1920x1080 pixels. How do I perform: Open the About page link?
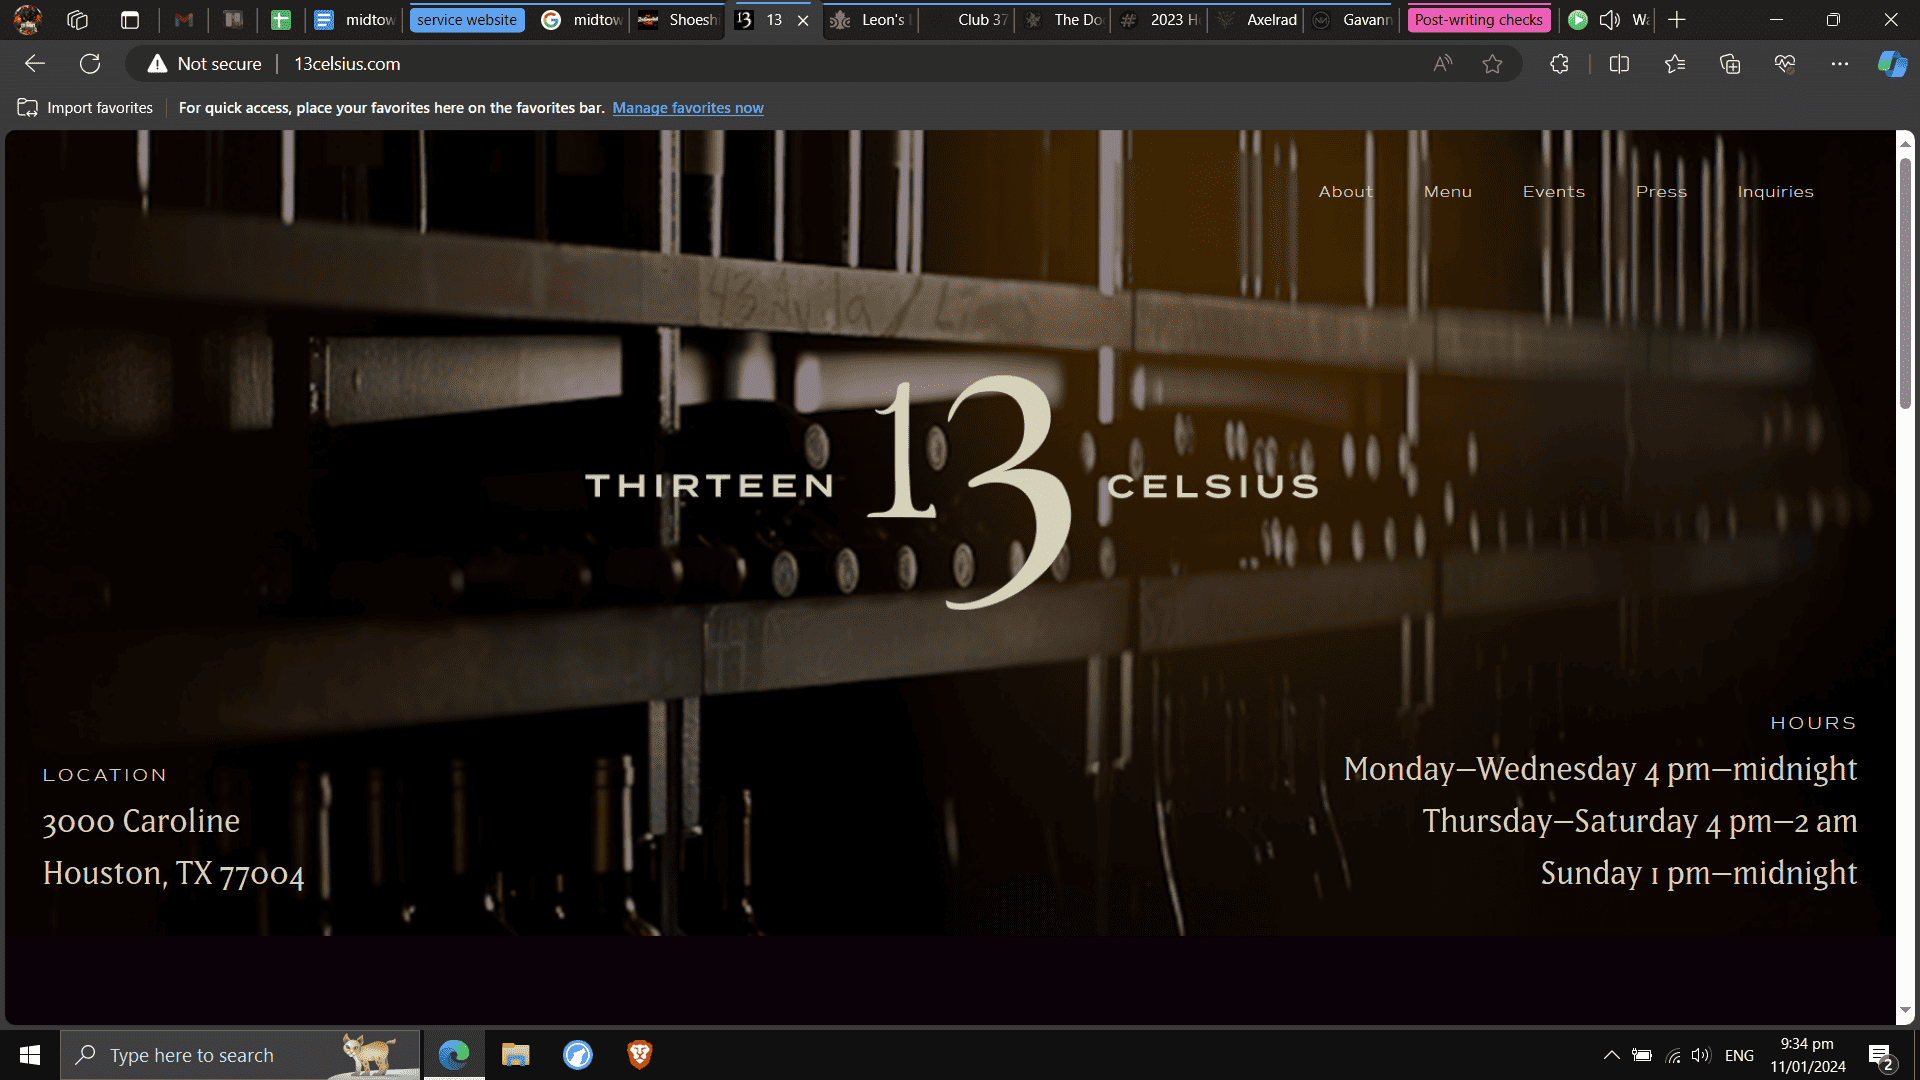1345,192
